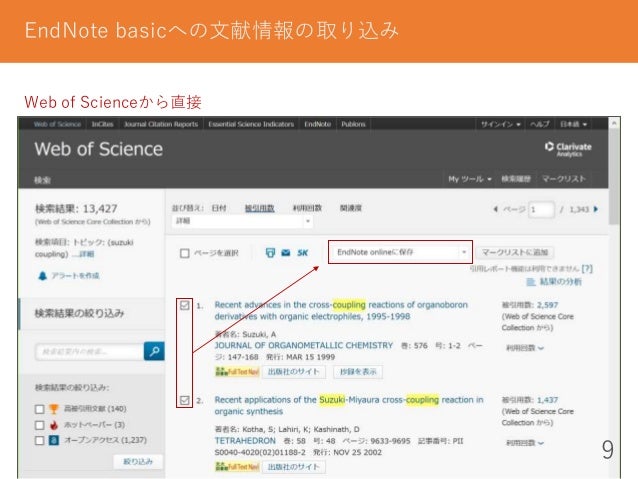Click the open access badge icon
Screen dimensions: 638x479
[54, 440]
